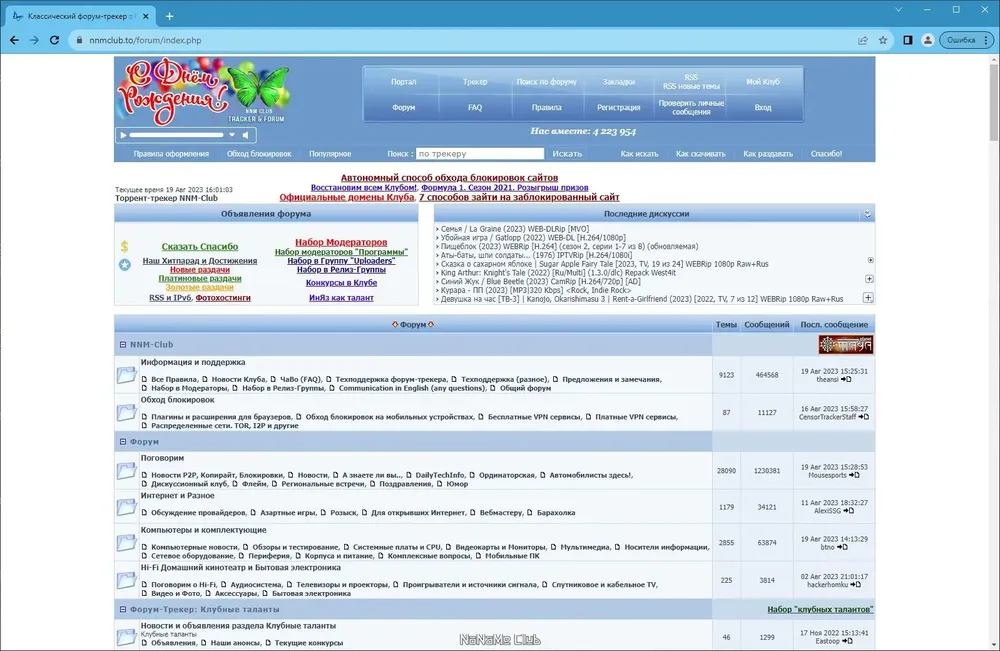Click play on the site audio player
1000x651 pixels.
pyautogui.click(x=123, y=135)
